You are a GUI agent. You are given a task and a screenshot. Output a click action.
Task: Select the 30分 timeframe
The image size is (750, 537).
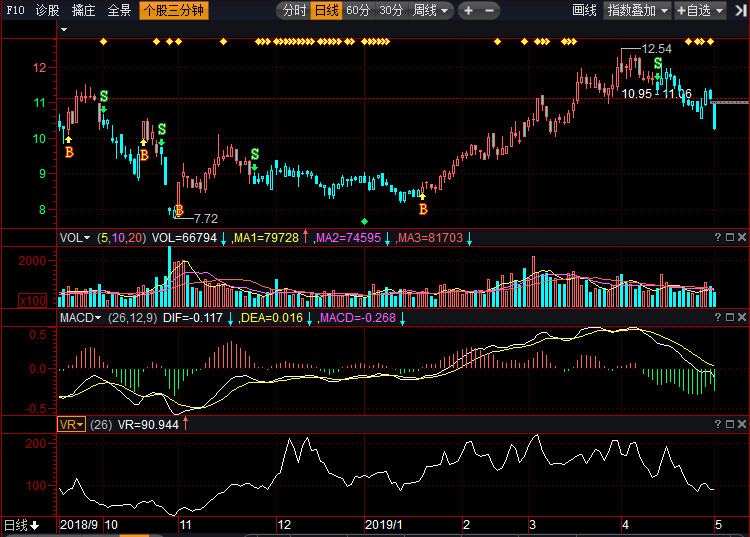coord(391,10)
